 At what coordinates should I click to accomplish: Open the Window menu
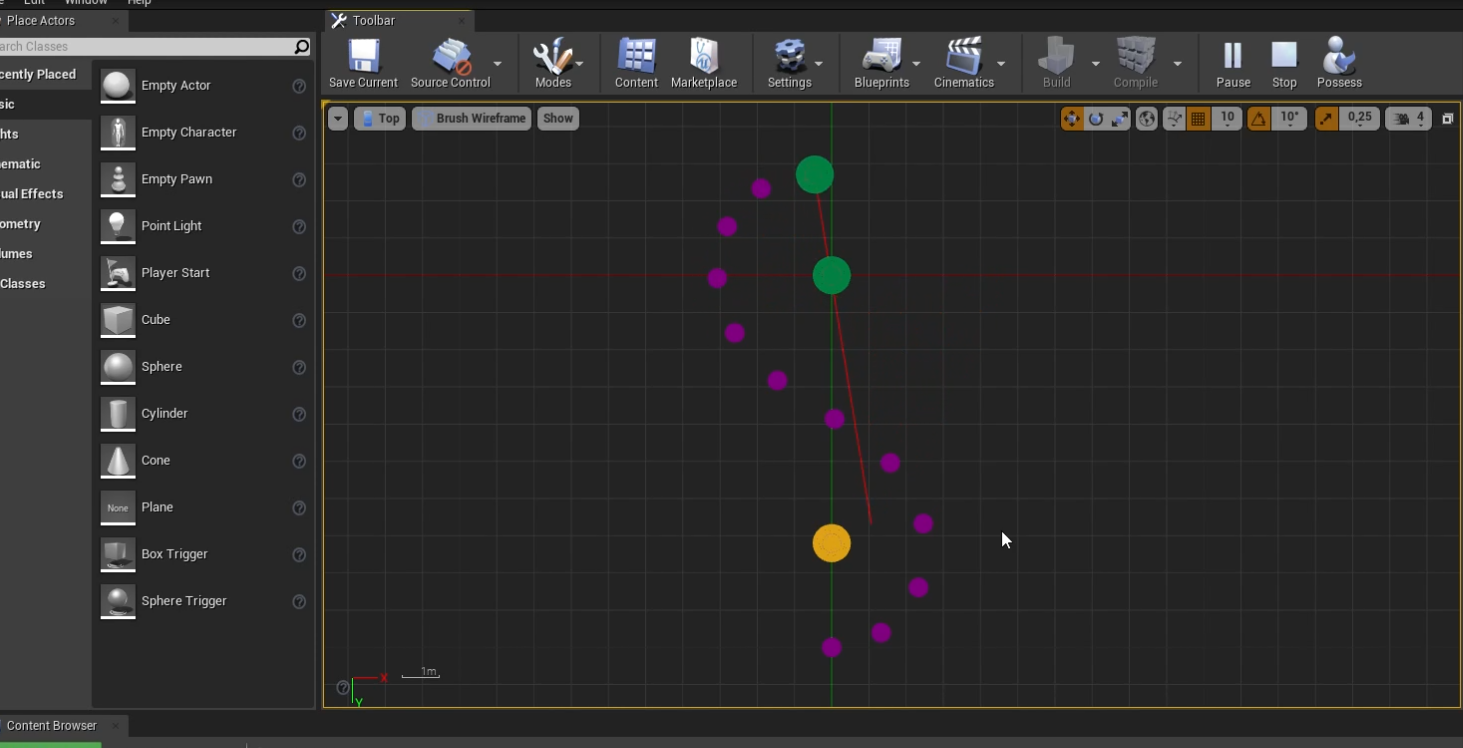pyautogui.click(x=86, y=3)
